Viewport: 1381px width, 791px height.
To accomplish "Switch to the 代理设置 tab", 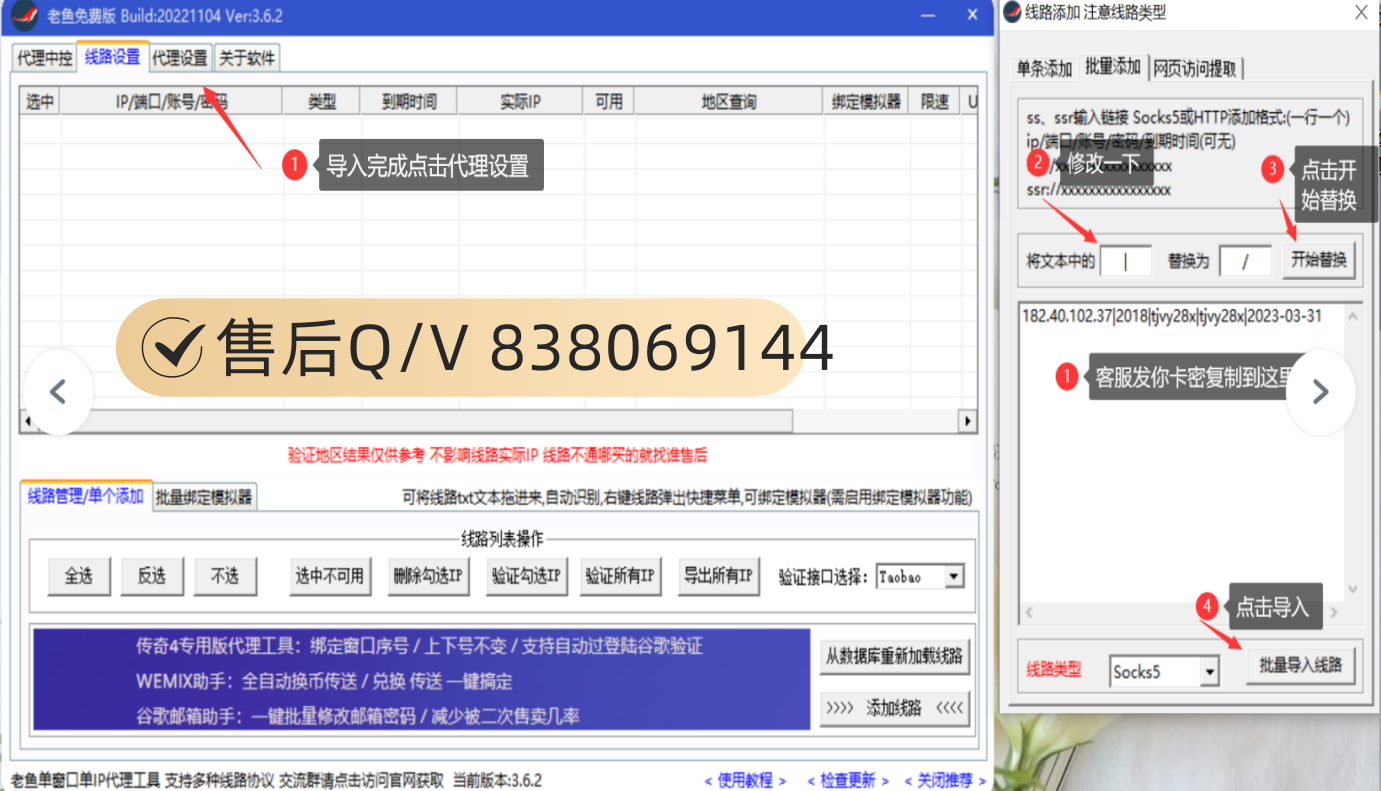I will pyautogui.click(x=180, y=58).
